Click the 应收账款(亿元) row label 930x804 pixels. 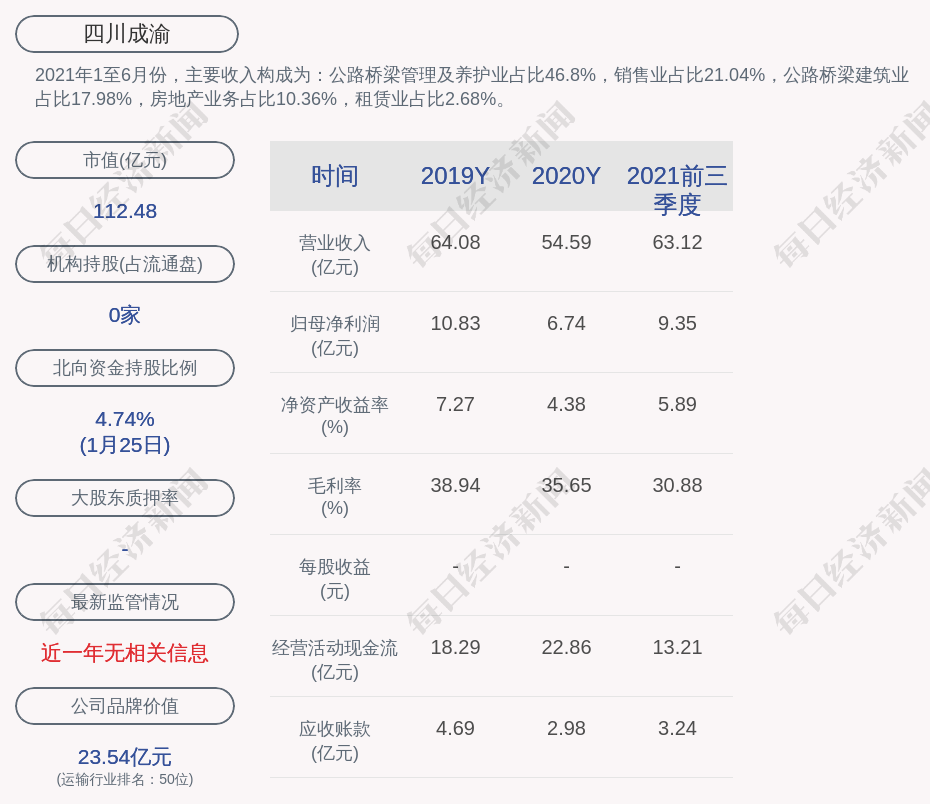pos(335,741)
